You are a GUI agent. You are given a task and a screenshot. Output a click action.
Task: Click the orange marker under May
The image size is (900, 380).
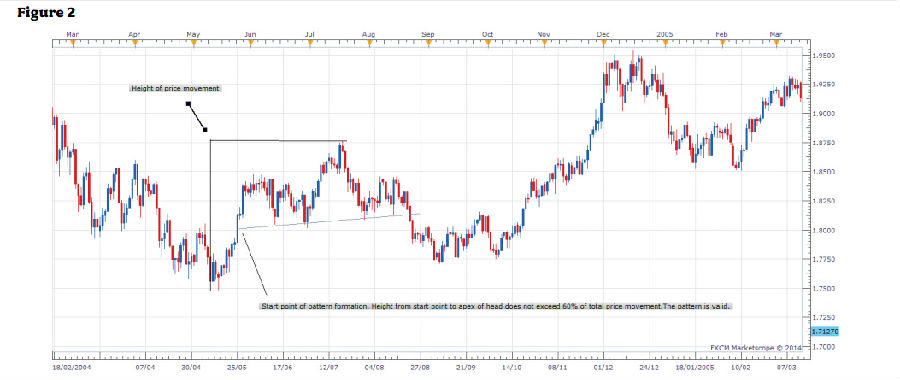tap(194, 42)
